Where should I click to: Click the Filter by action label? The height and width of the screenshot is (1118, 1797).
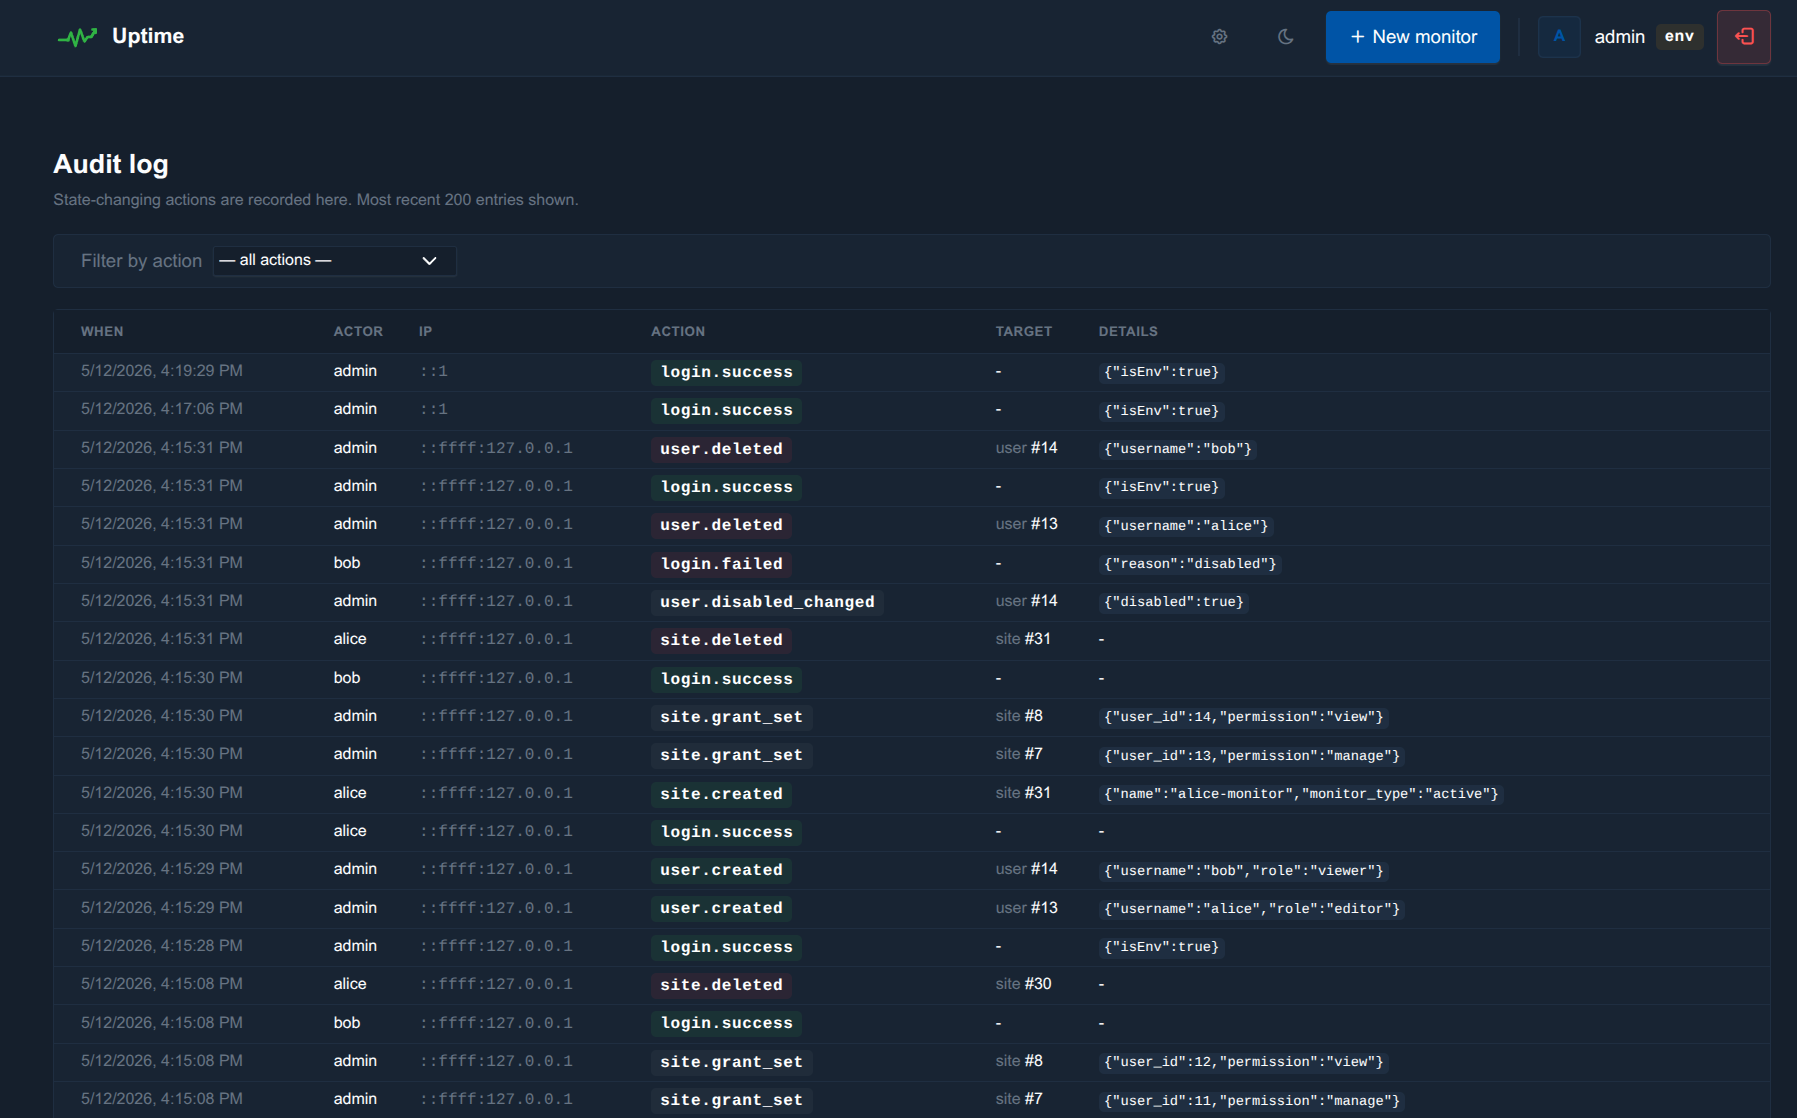141,261
